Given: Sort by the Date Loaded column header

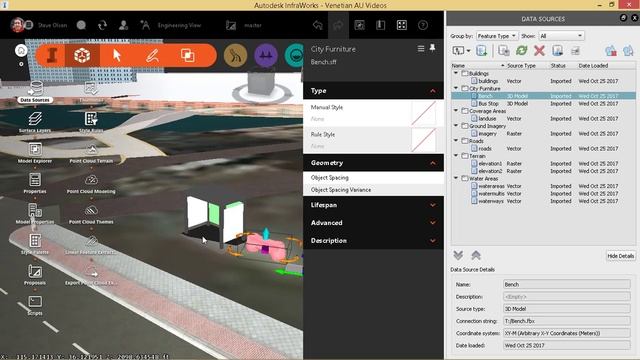Looking at the screenshot, I should click(x=593, y=65).
